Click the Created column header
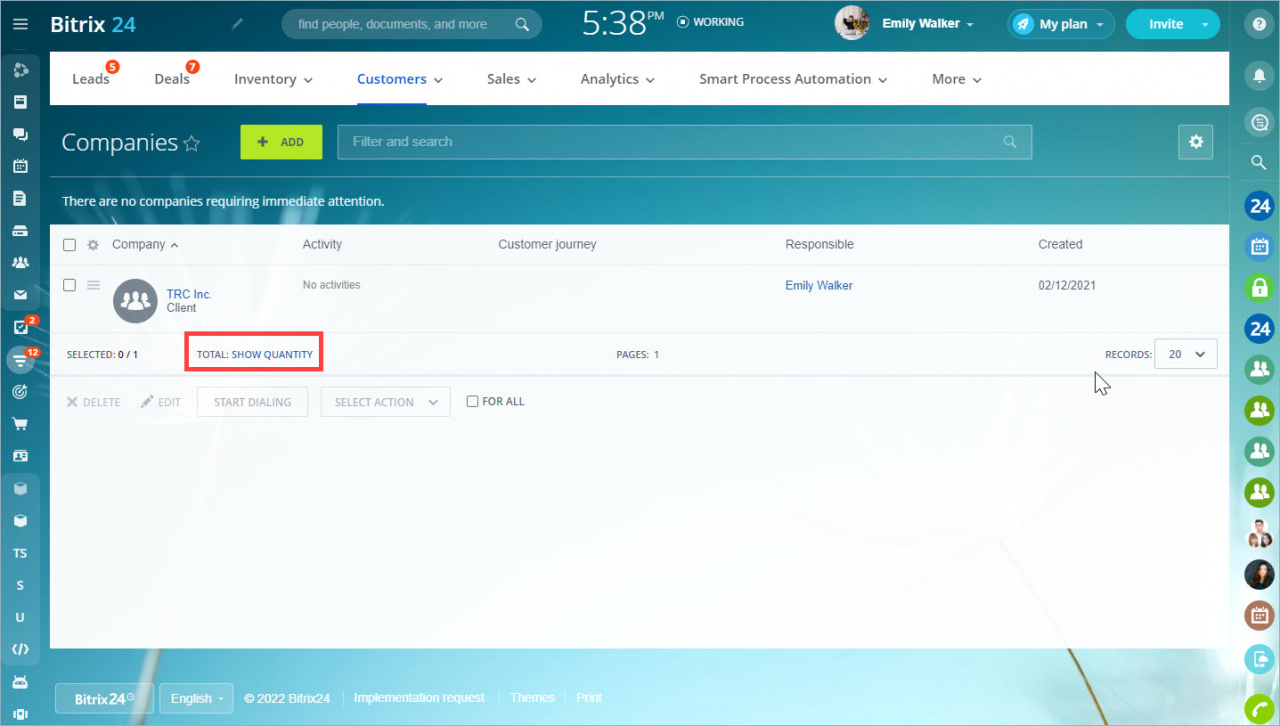The height and width of the screenshot is (726, 1280). point(1060,245)
